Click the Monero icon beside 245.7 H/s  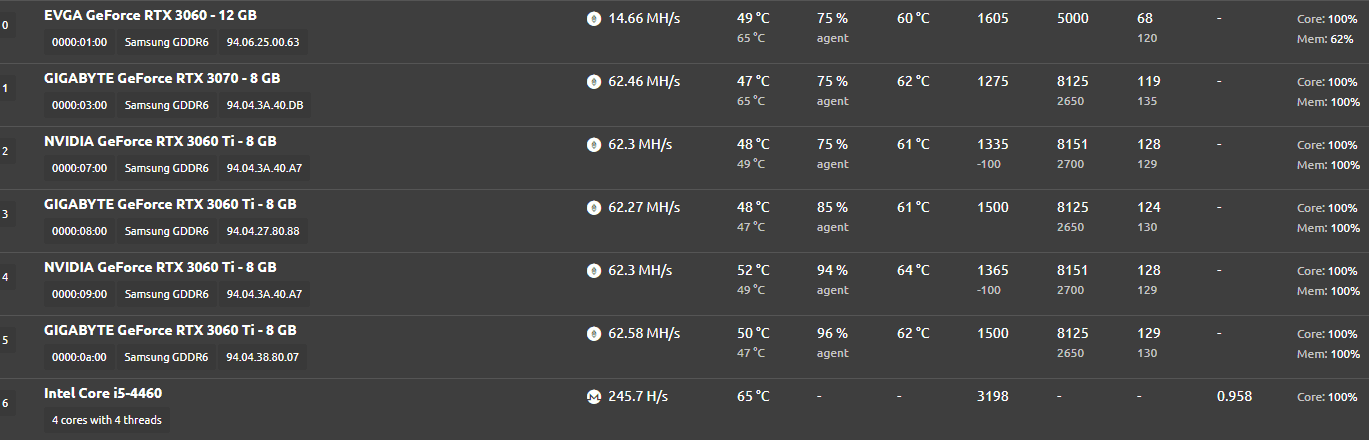click(593, 397)
